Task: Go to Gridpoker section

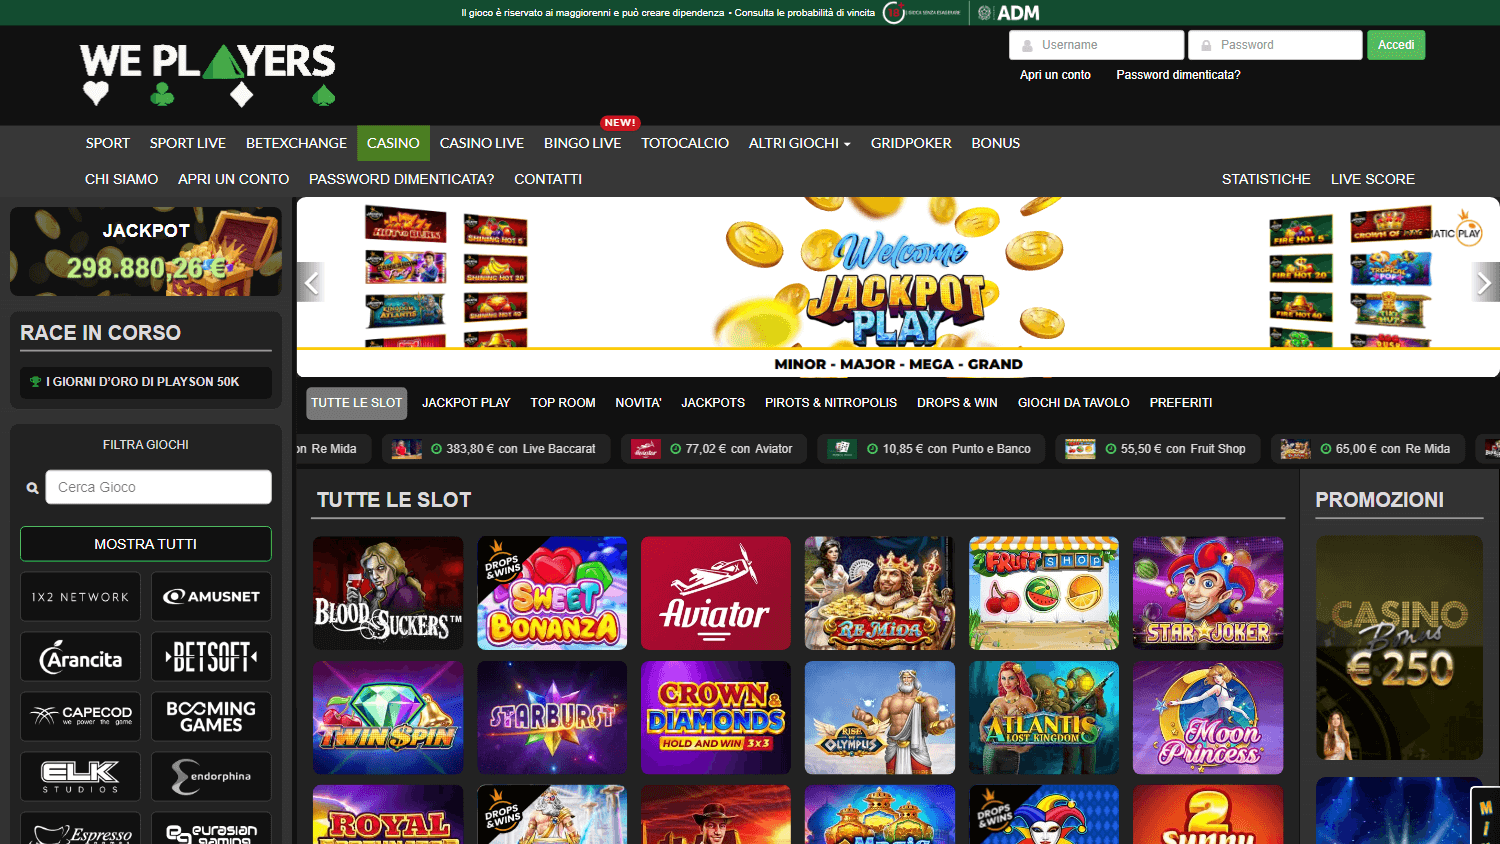Action: [911, 143]
